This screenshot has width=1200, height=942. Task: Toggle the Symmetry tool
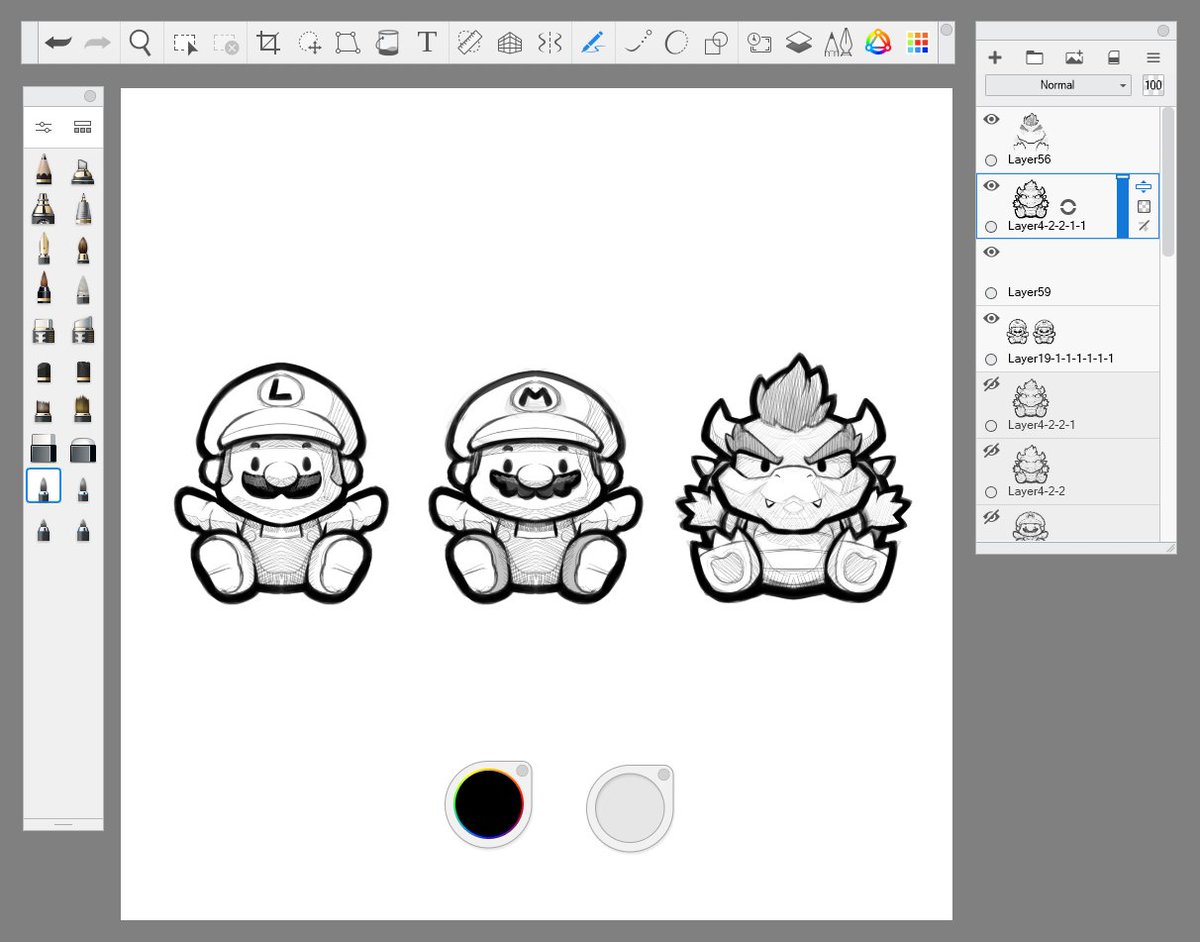click(x=550, y=43)
